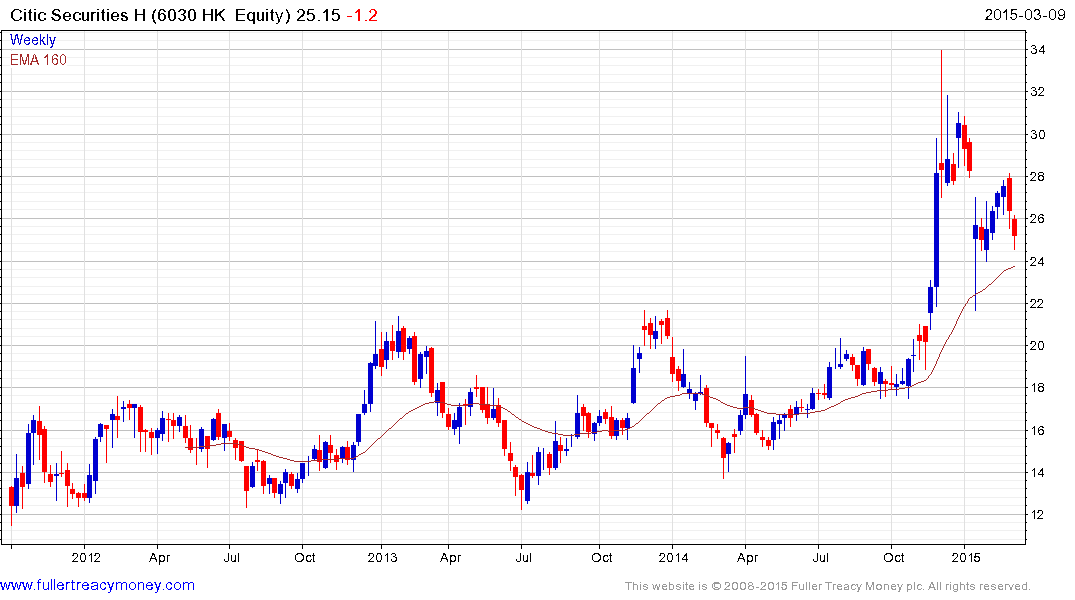Click the '34' price axis label
Viewport: 1075px width, 600px height.
pyautogui.click(x=1037, y=49)
